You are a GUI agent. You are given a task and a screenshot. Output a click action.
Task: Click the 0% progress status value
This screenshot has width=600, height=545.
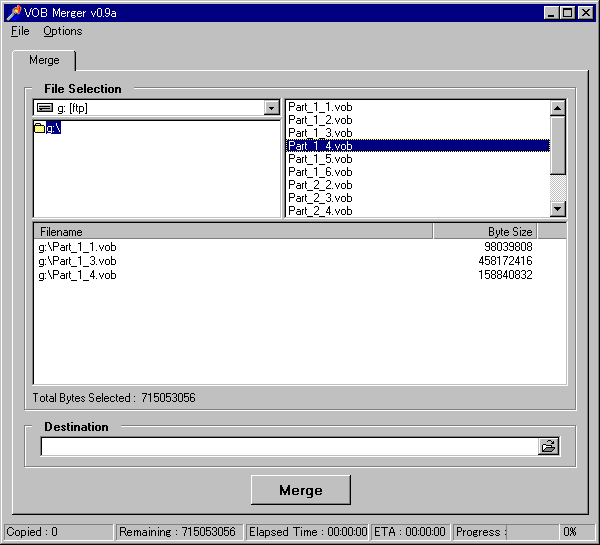point(577,532)
